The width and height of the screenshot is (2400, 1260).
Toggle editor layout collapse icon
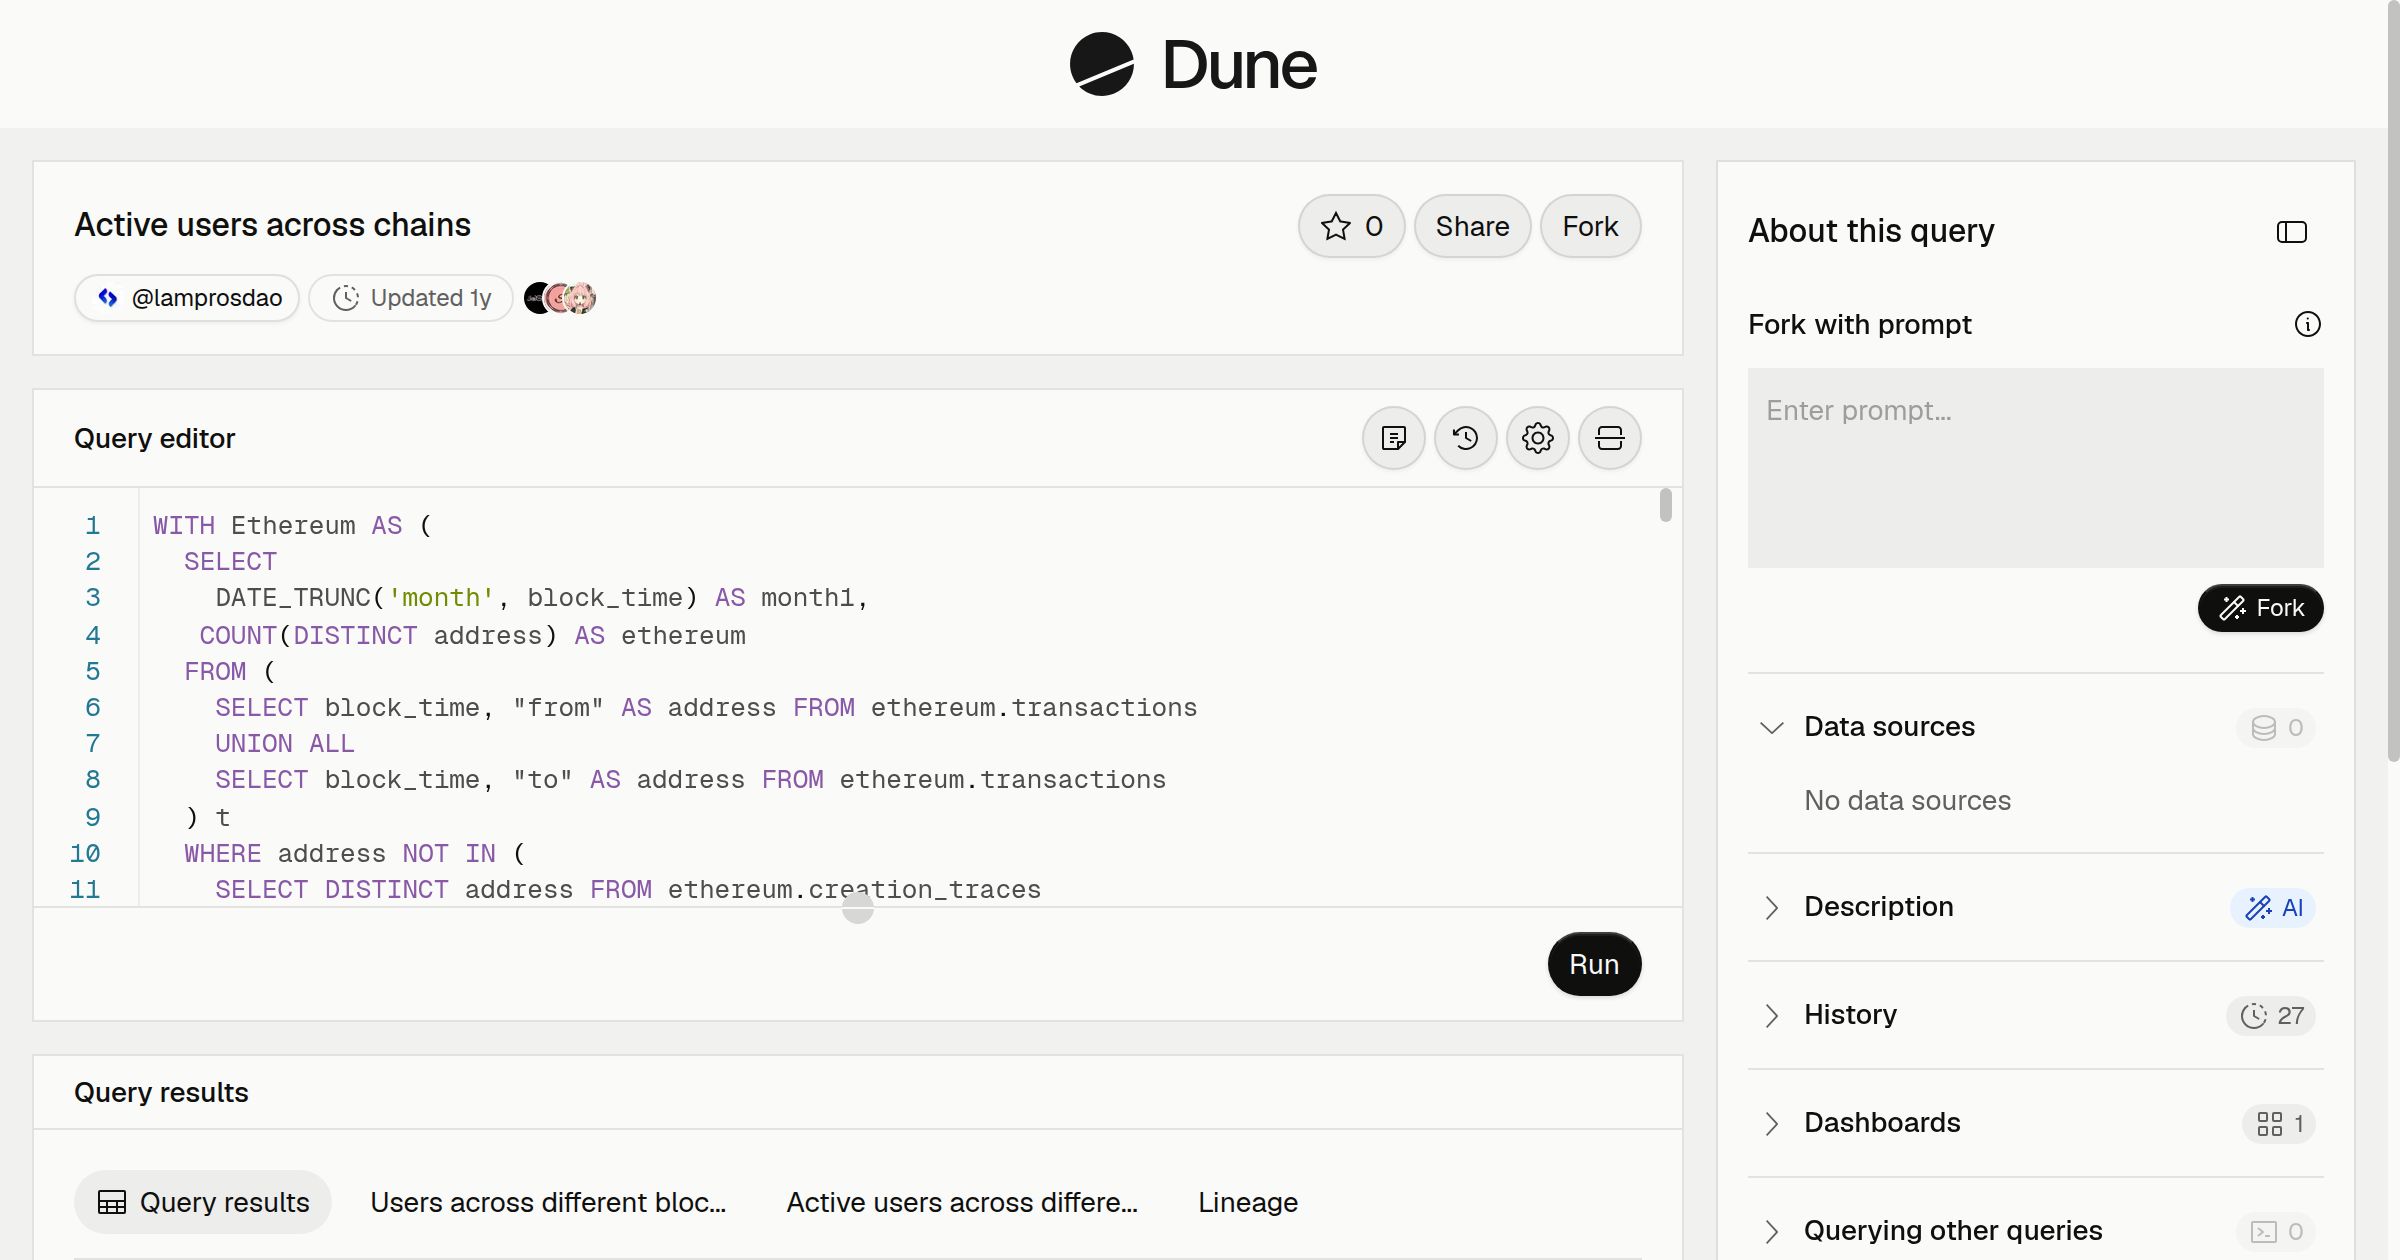pyautogui.click(x=1610, y=438)
